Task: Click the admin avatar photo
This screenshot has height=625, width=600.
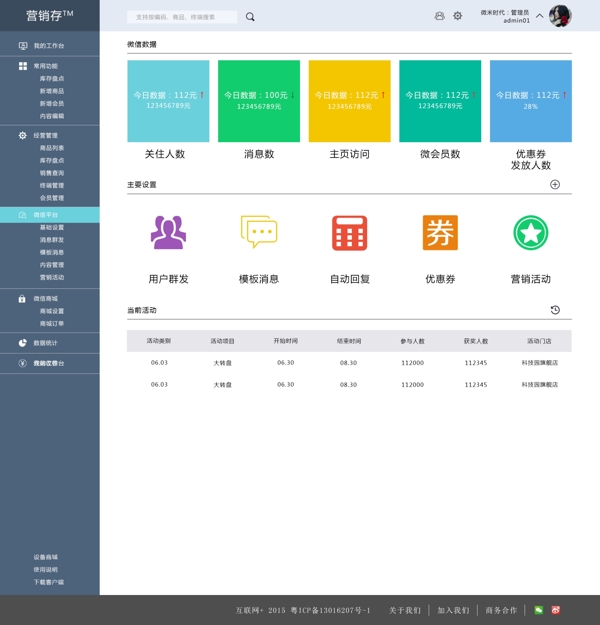Action: [x=560, y=16]
